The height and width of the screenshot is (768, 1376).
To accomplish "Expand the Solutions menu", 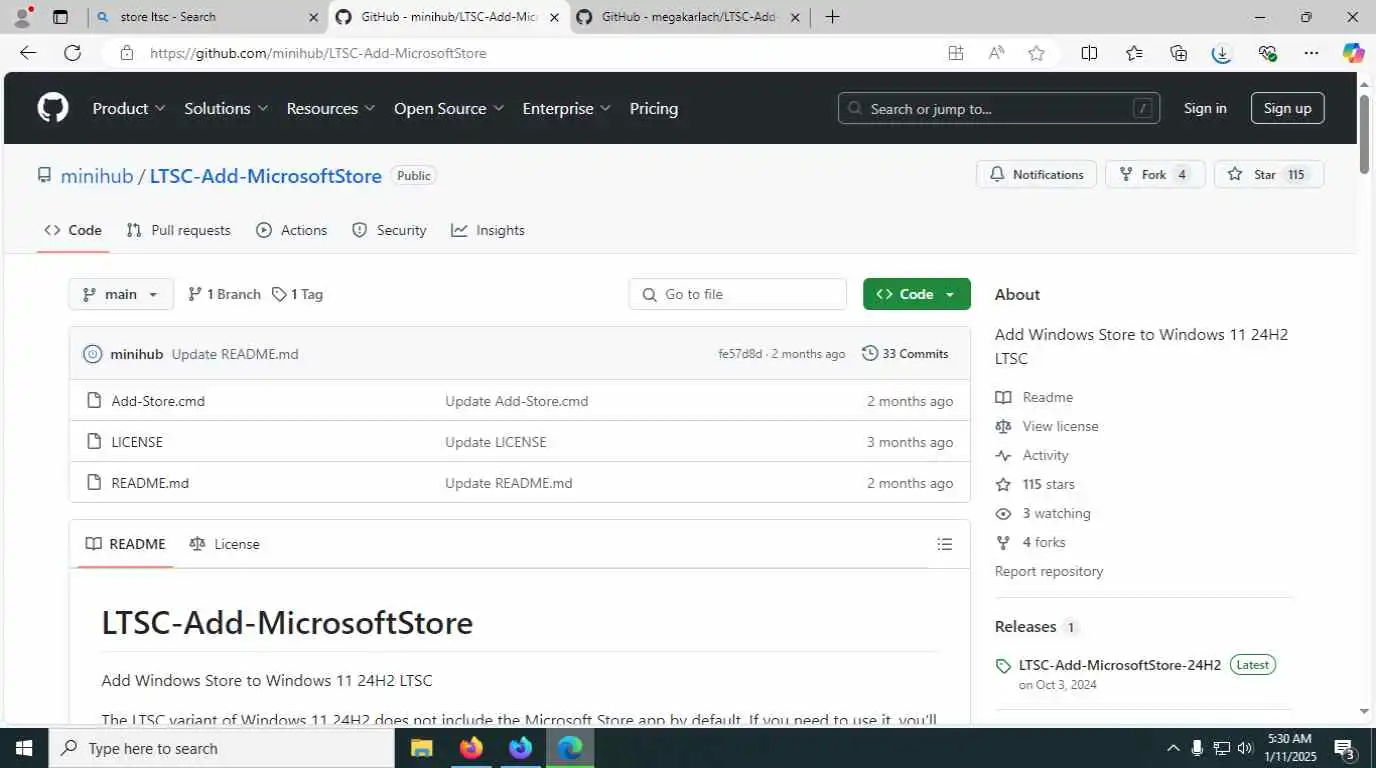I will coord(226,108).
